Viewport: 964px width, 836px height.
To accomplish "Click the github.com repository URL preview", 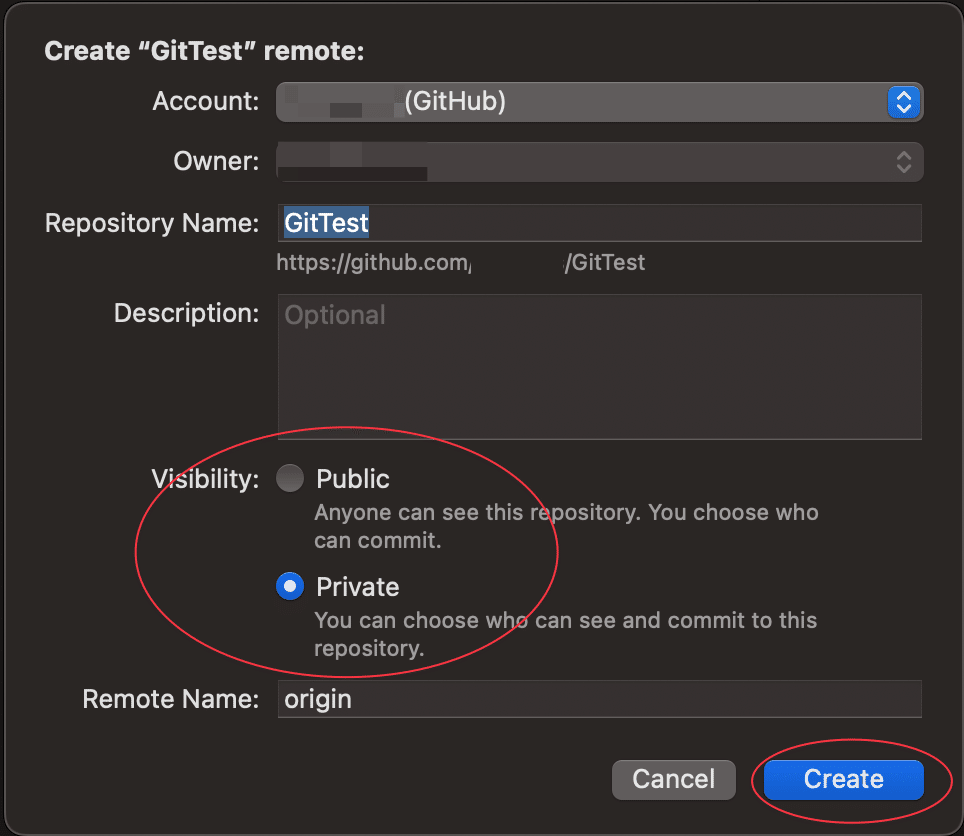I will pyautogui.click(x=460, y=262).
